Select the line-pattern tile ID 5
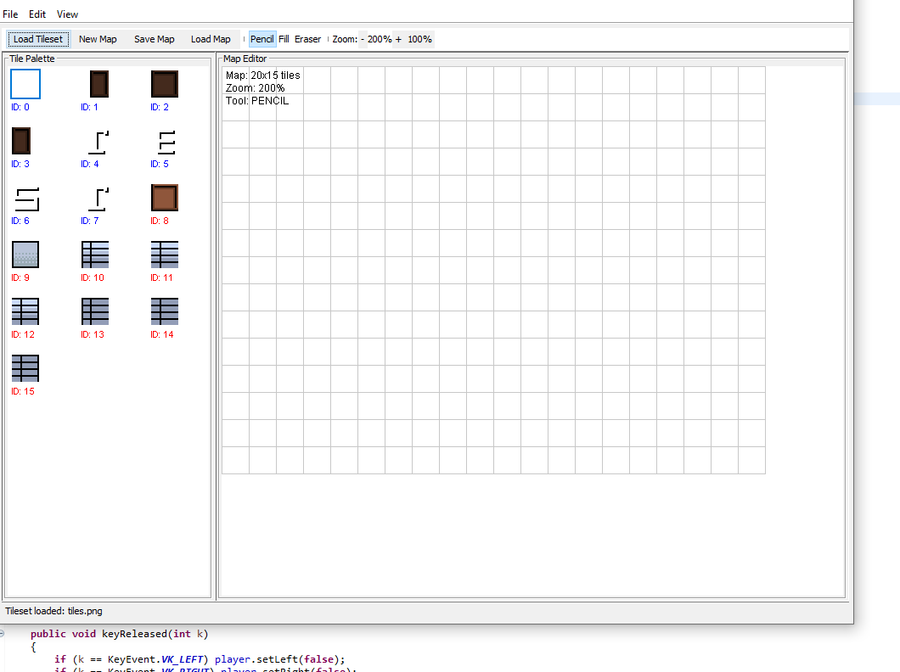This screenshot has width=900, height=672. click(166, 142)
